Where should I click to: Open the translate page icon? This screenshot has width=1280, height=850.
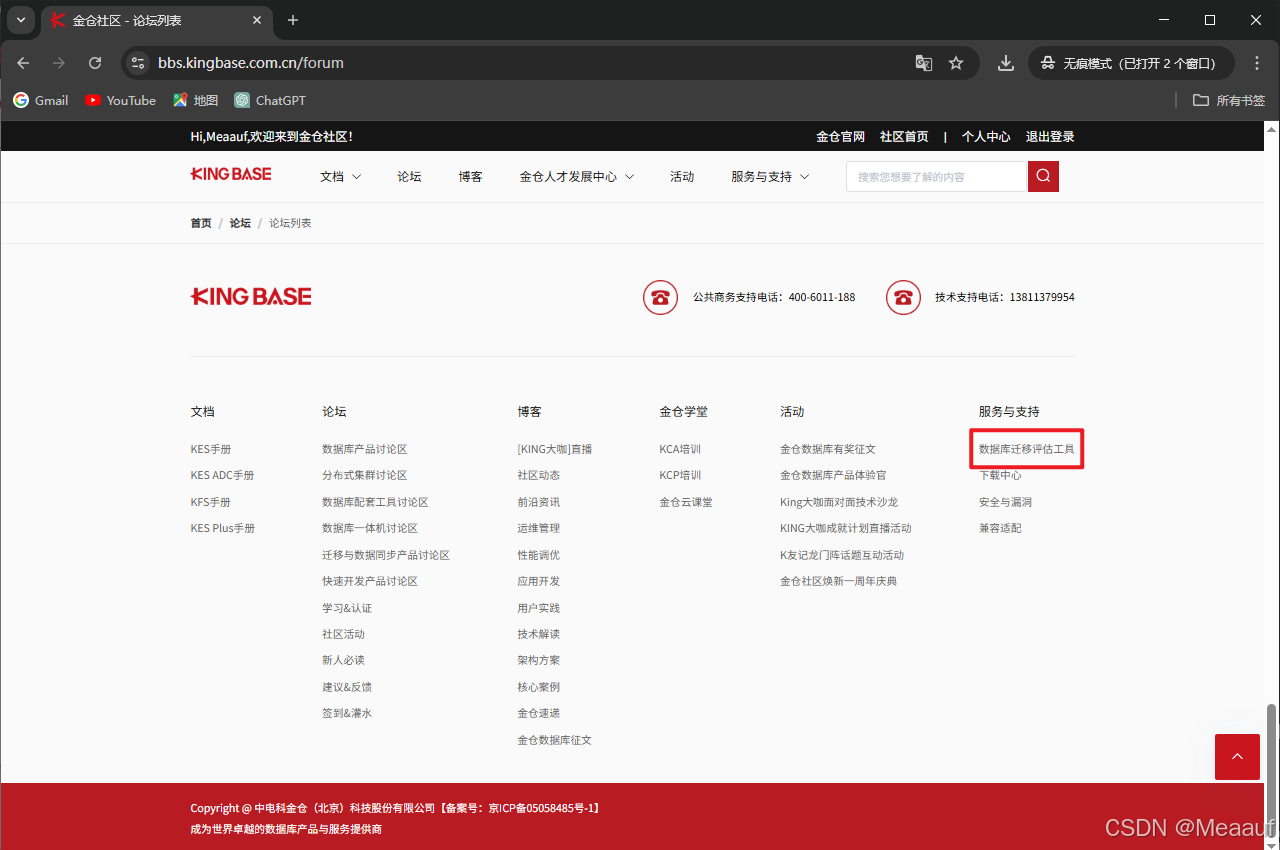pos(924,63)
